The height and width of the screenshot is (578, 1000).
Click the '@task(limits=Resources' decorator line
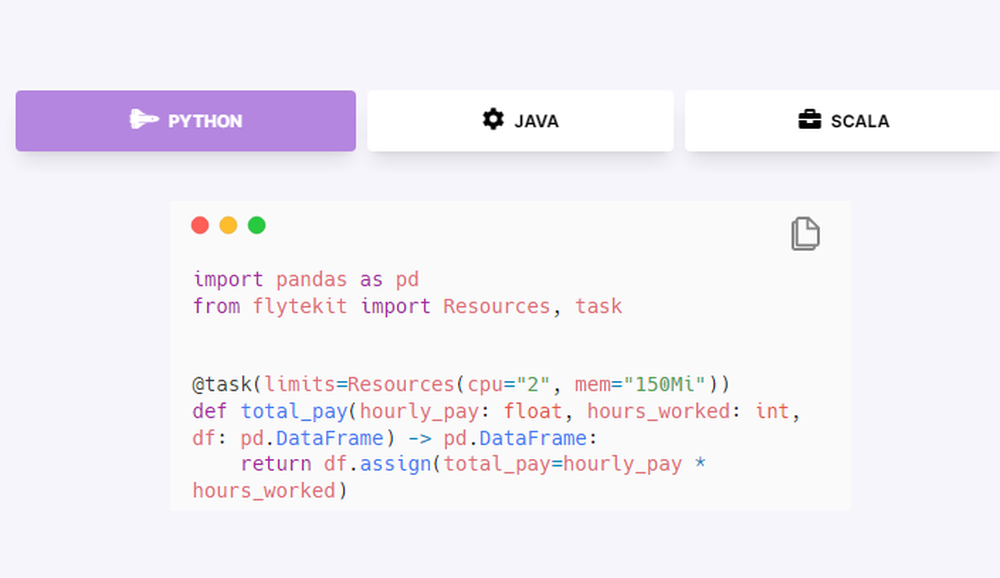point(461,384)
